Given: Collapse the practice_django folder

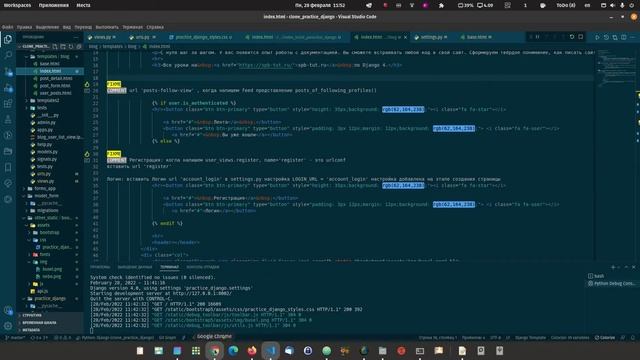Looking at the screenshot, I should pyautogui.click(x=50, y=299).
